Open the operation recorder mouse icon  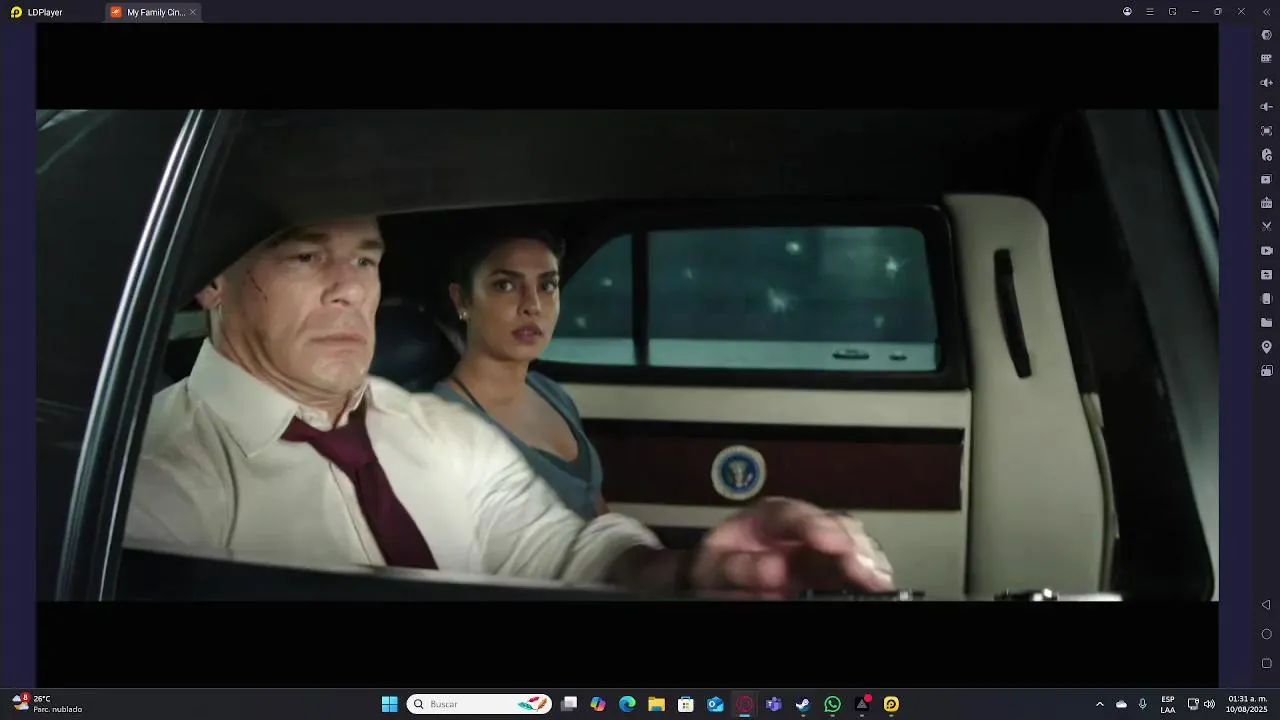(1266, 155)
